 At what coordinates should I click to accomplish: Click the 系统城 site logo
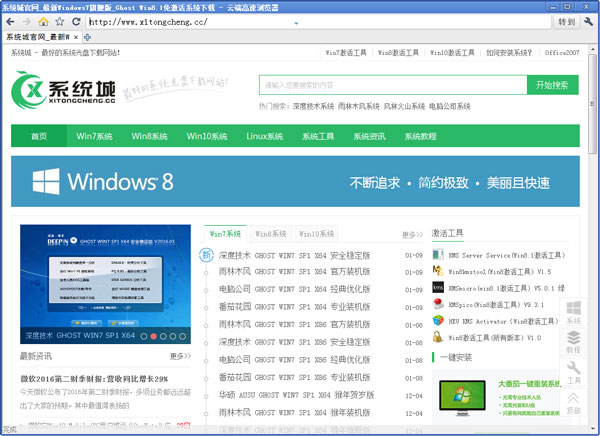64,90
